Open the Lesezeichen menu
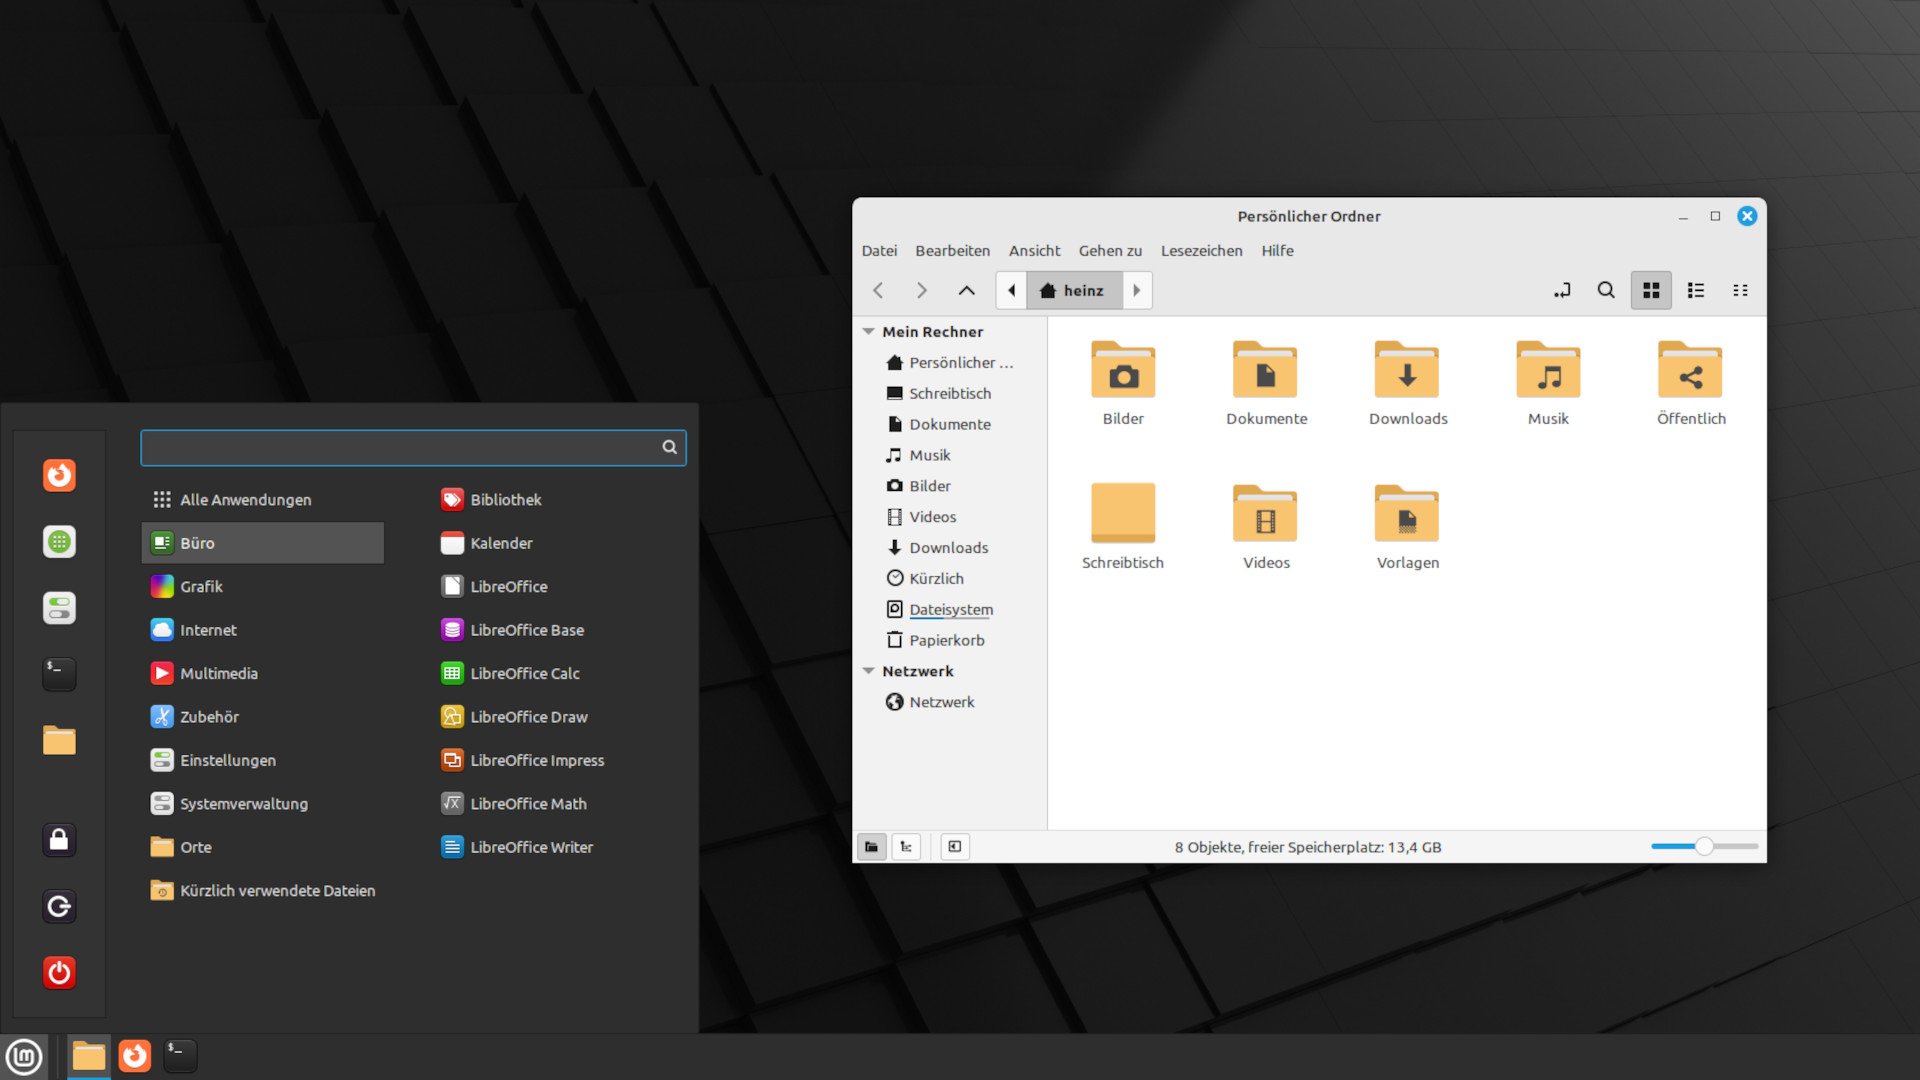 (x=1201, y=250)
